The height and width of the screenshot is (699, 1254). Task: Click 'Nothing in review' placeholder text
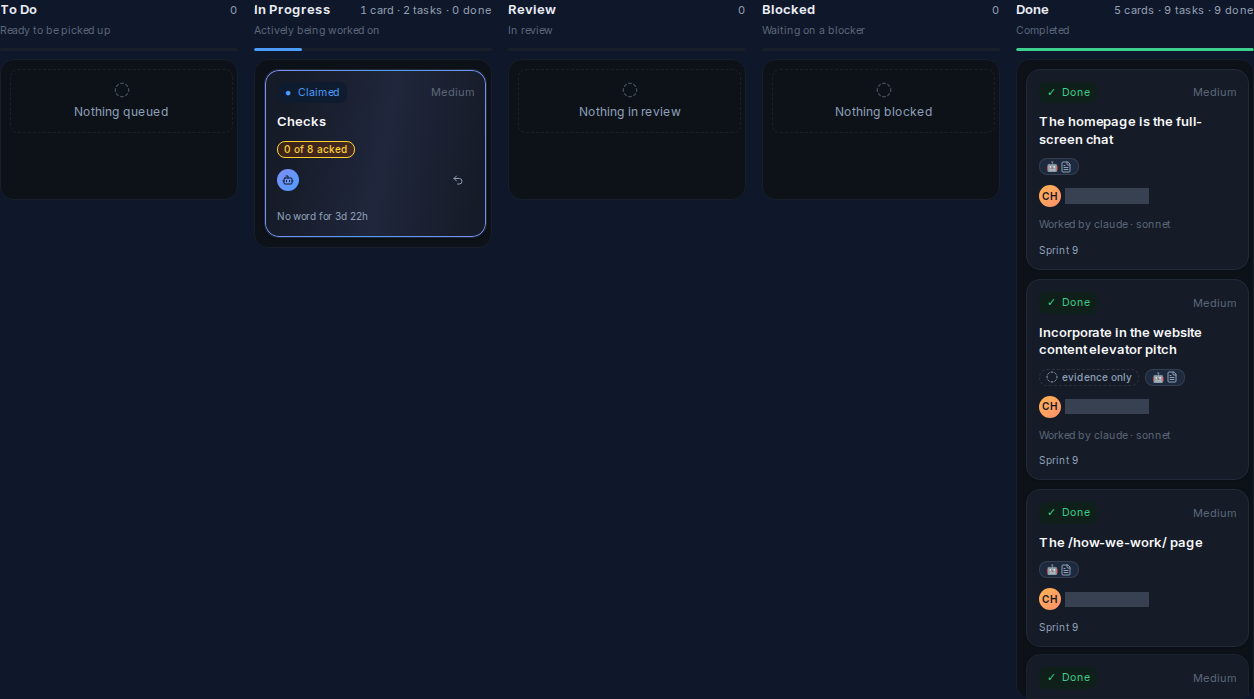630,112
